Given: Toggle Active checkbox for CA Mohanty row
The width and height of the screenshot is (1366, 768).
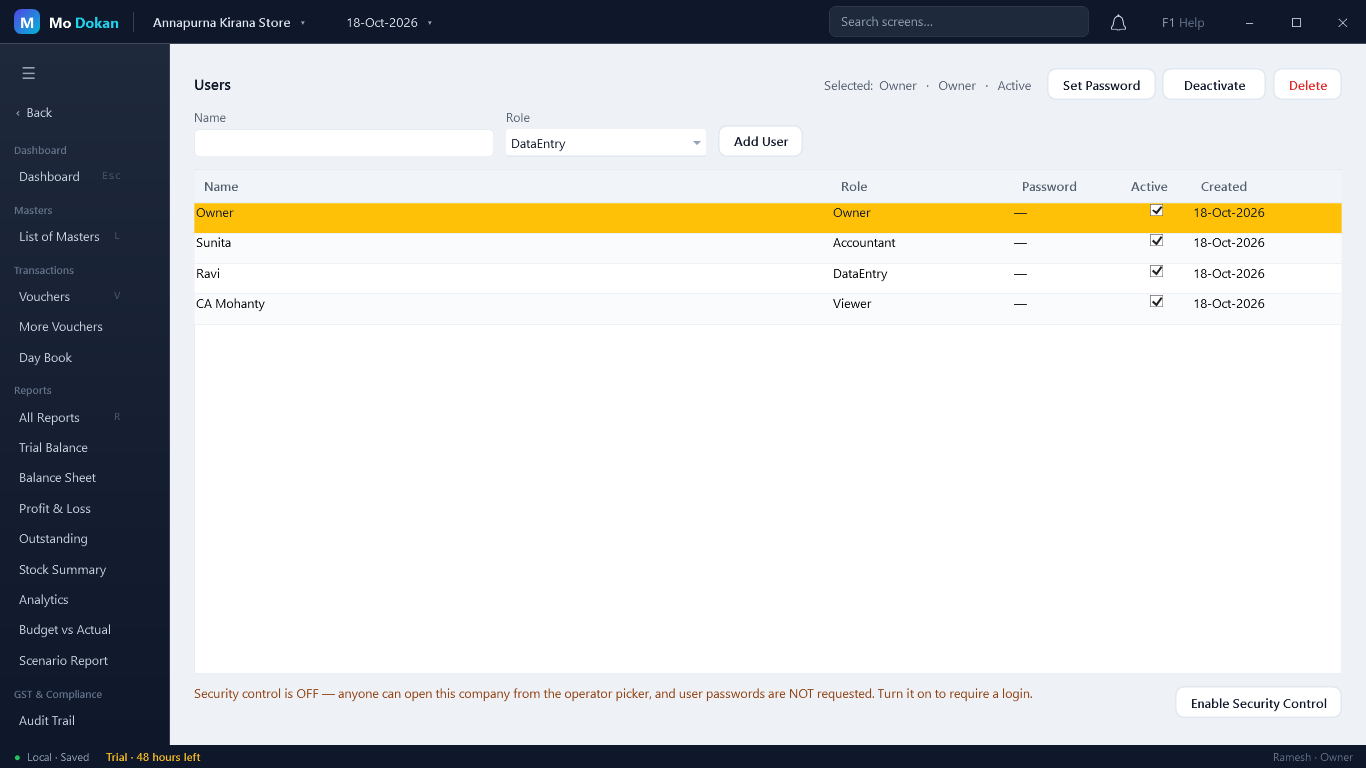Looking at the screenshot, I should pyautogui.click(x=1157, y=301).
